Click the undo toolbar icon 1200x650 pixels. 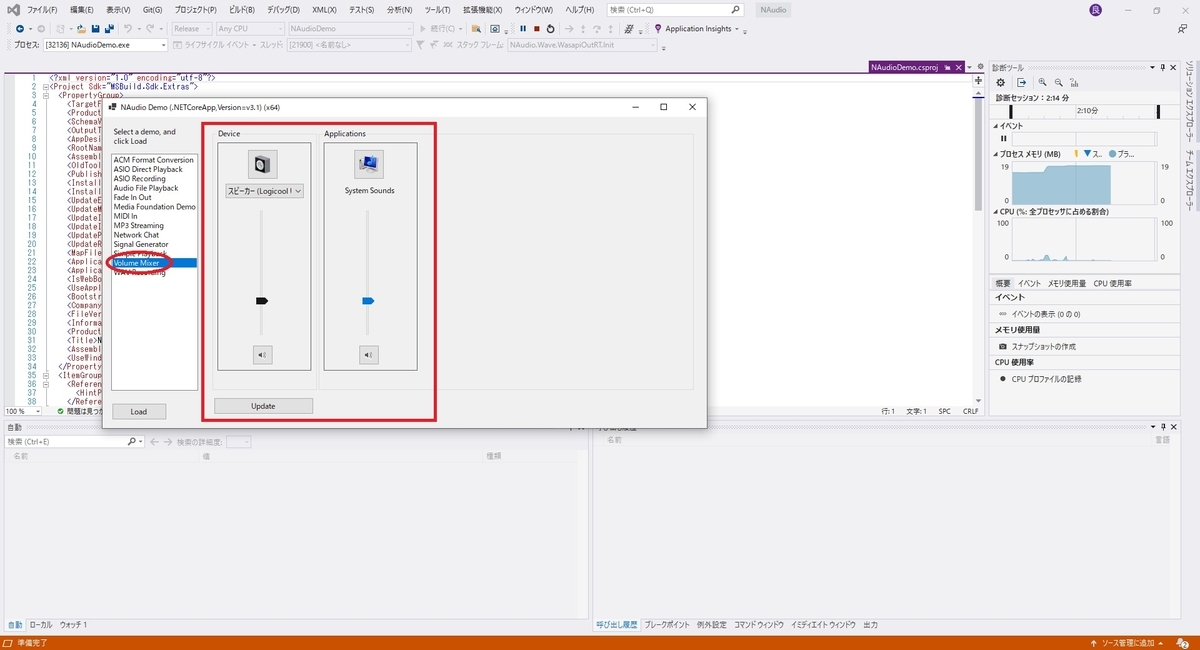tap(127, 29)
